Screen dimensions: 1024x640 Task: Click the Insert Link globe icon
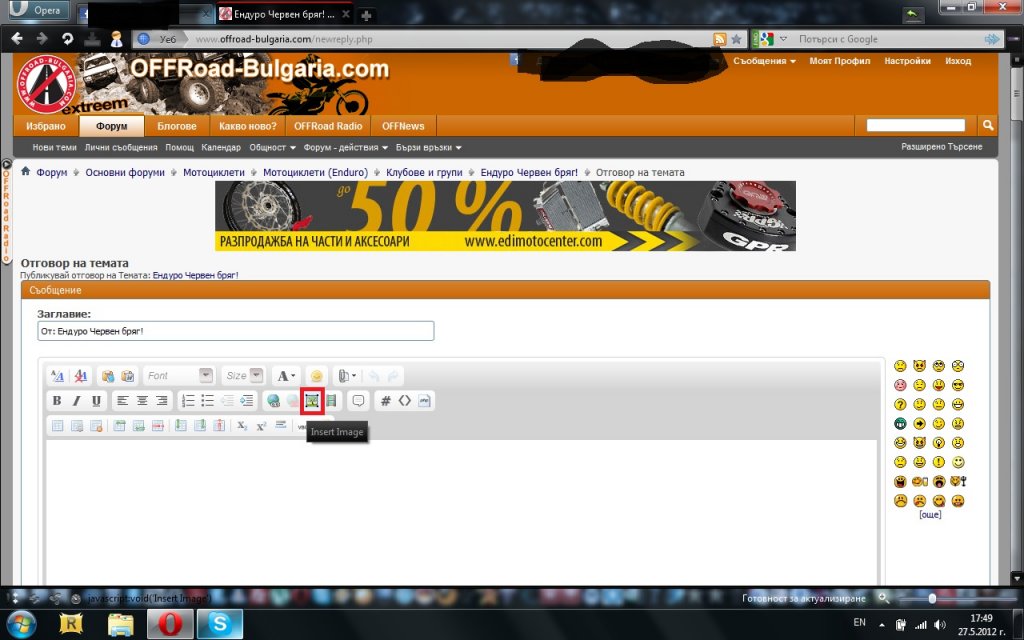point(274,400)
